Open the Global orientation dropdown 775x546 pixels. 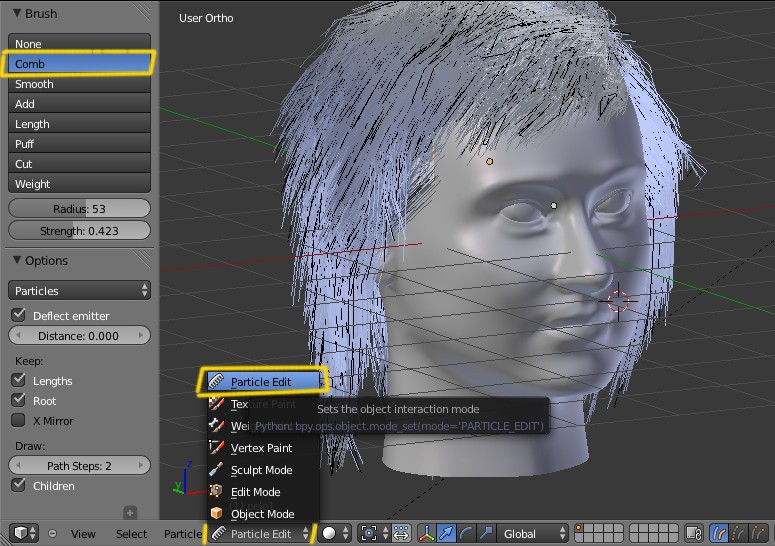click(x=534, y=534)
